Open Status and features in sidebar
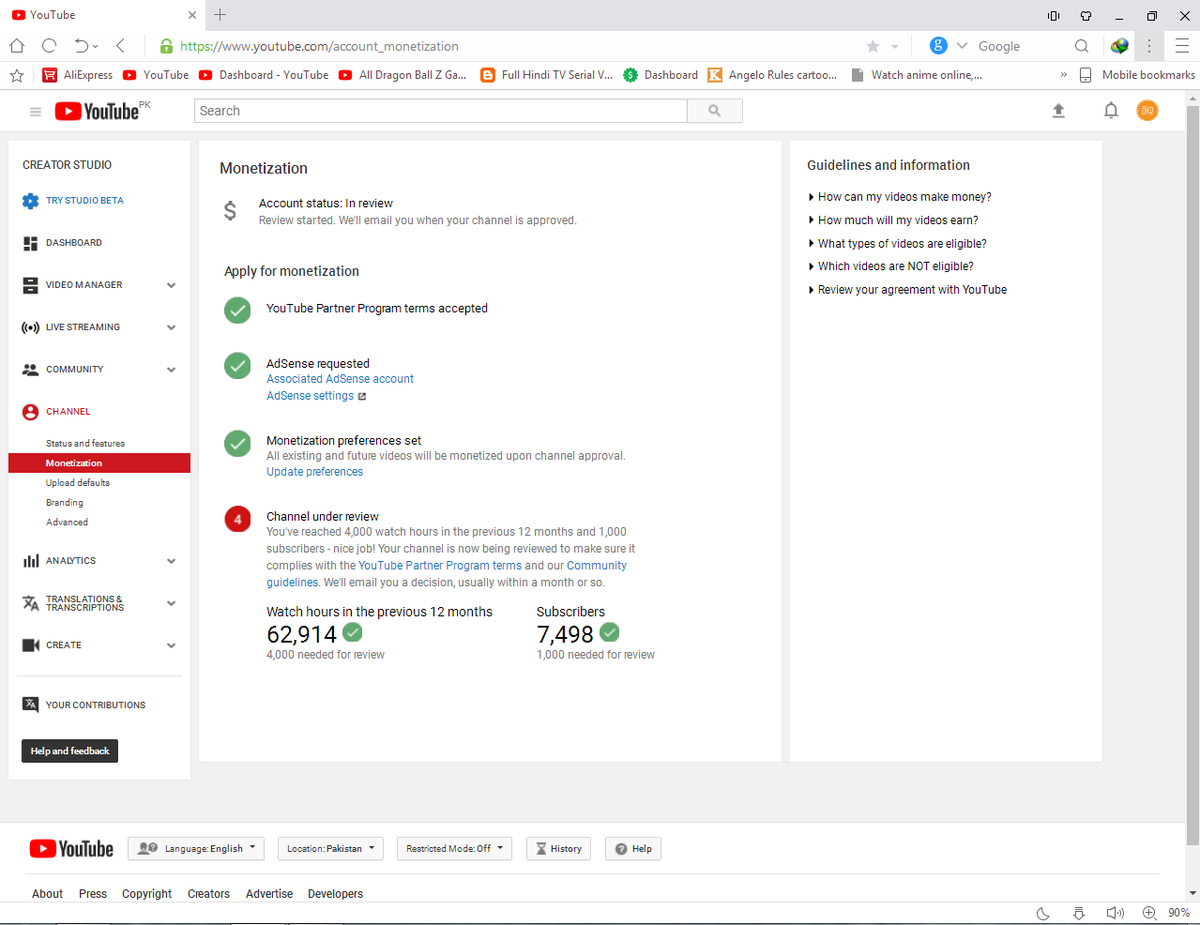This screenshot has width=1200, height=925. (85, 443)
